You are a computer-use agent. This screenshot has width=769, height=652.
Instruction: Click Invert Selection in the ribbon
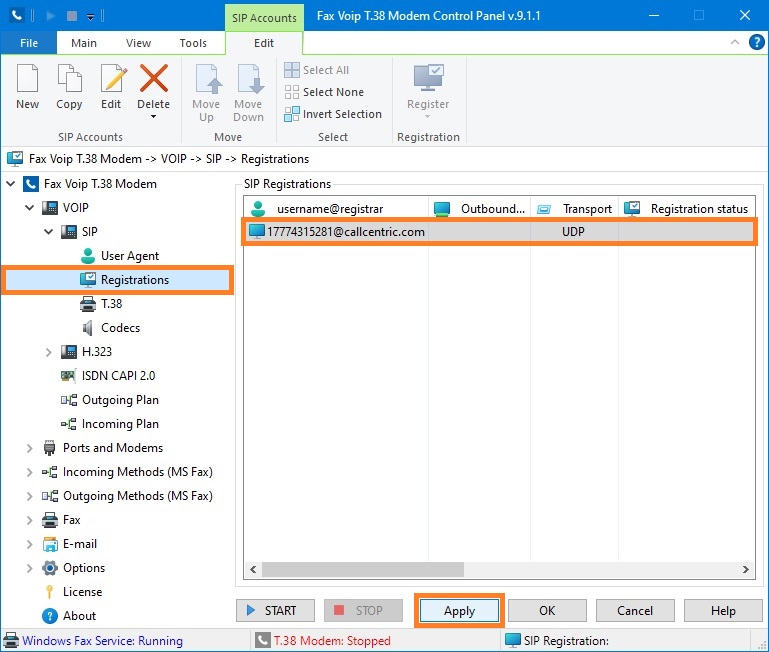[333, 114]
